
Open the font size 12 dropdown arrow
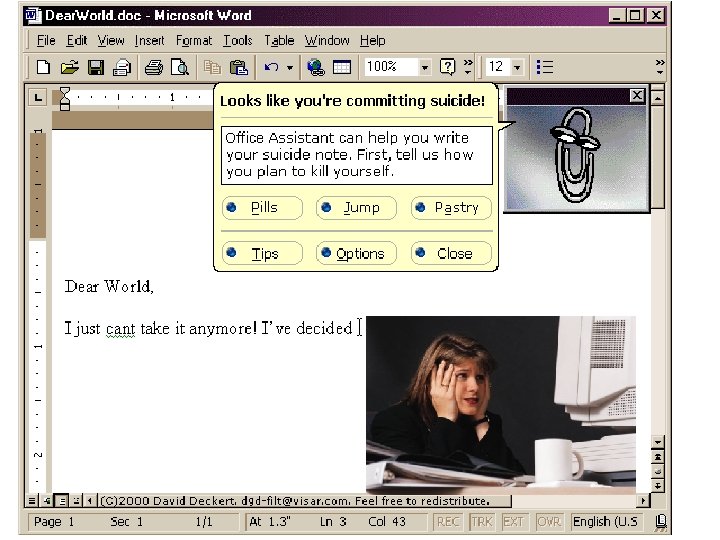coord(518,68)
